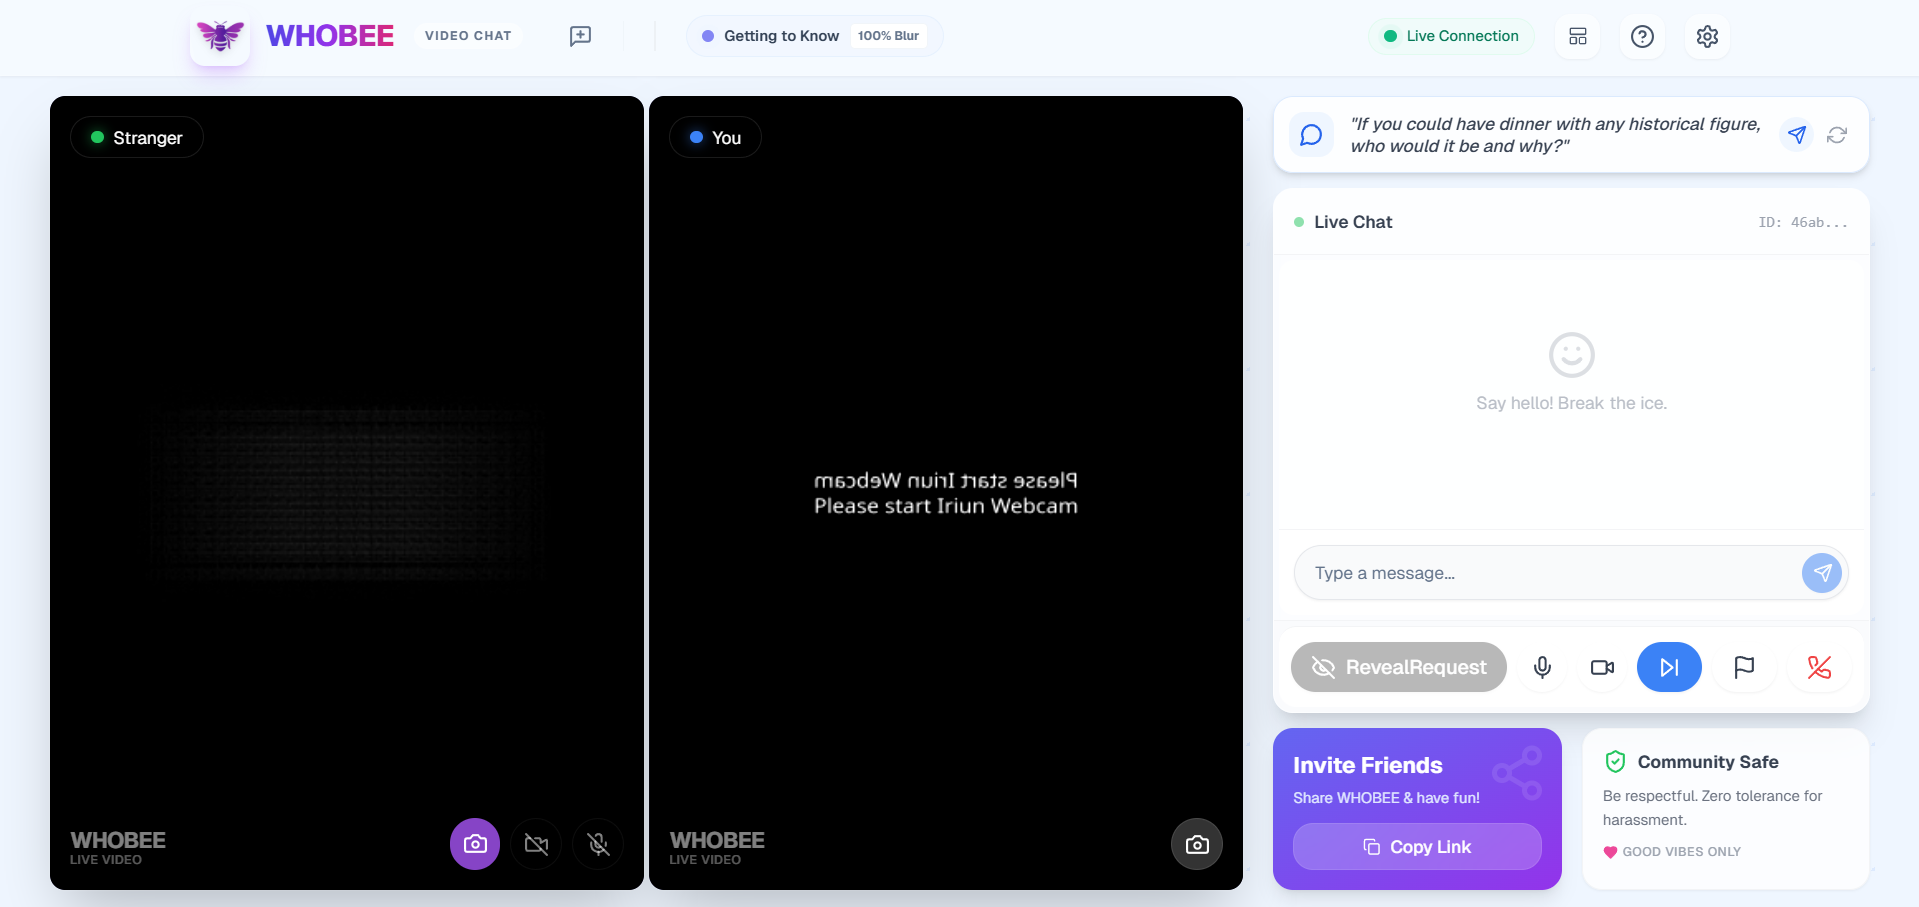1919x907 pixels.
Task: Click the Community Safe shield icon
Action: pyautogui.click(x=1615, y=762)
